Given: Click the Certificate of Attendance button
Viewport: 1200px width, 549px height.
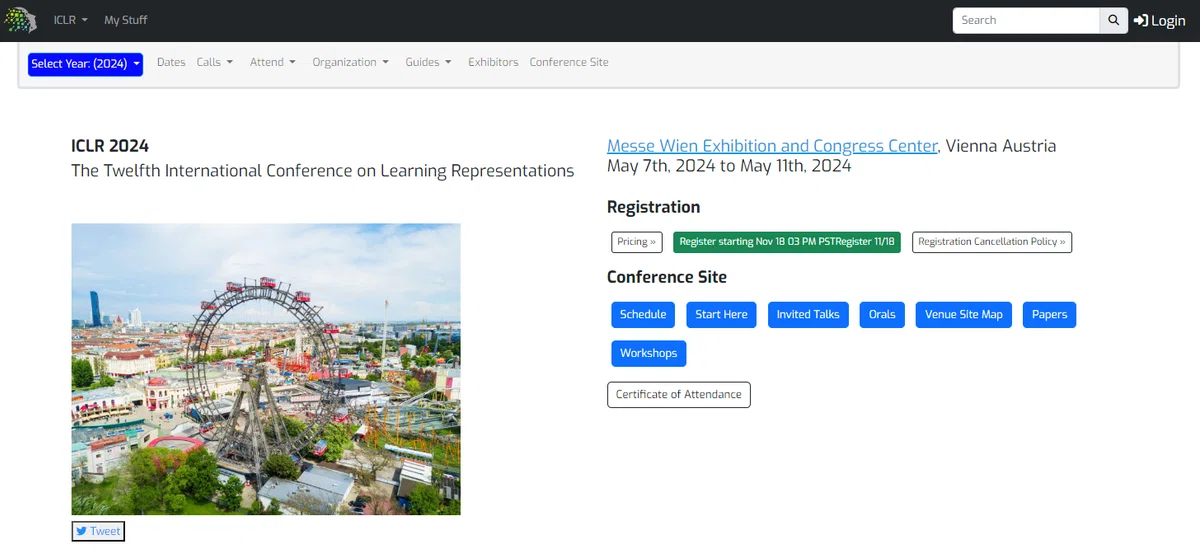Looking at the screenshot, I should pyautogui.click(x=679, y=395).
